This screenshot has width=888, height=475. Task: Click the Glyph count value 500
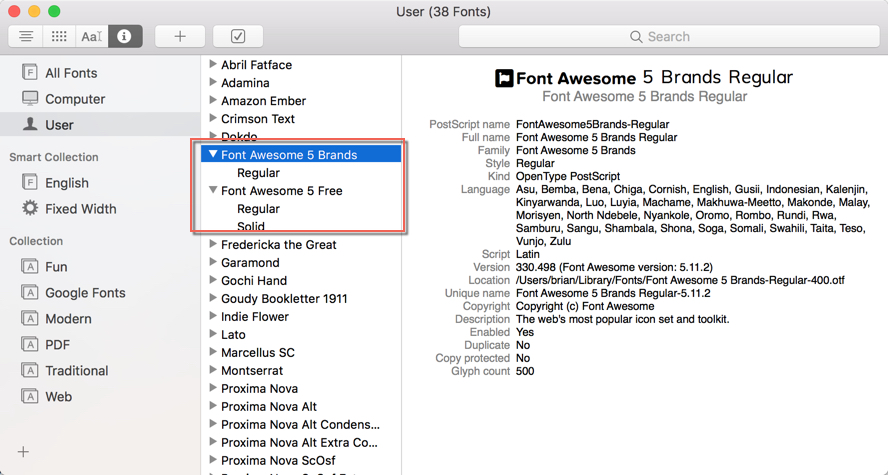point(525,371)
